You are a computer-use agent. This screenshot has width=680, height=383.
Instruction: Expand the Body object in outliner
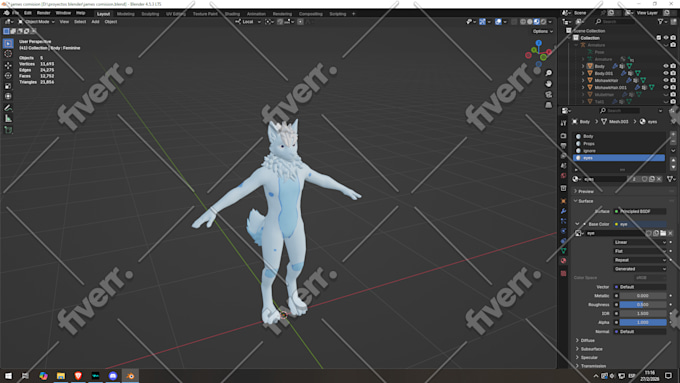coord(583,66)
